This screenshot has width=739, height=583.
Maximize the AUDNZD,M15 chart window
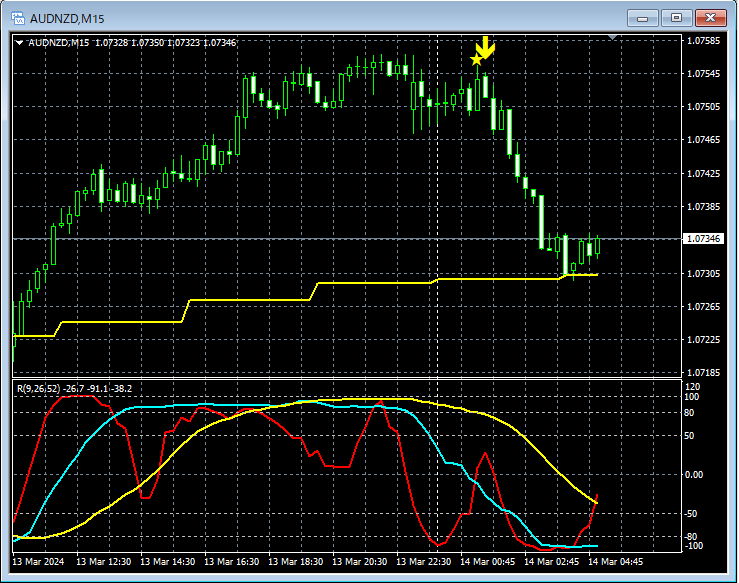(x=676, y=18)
